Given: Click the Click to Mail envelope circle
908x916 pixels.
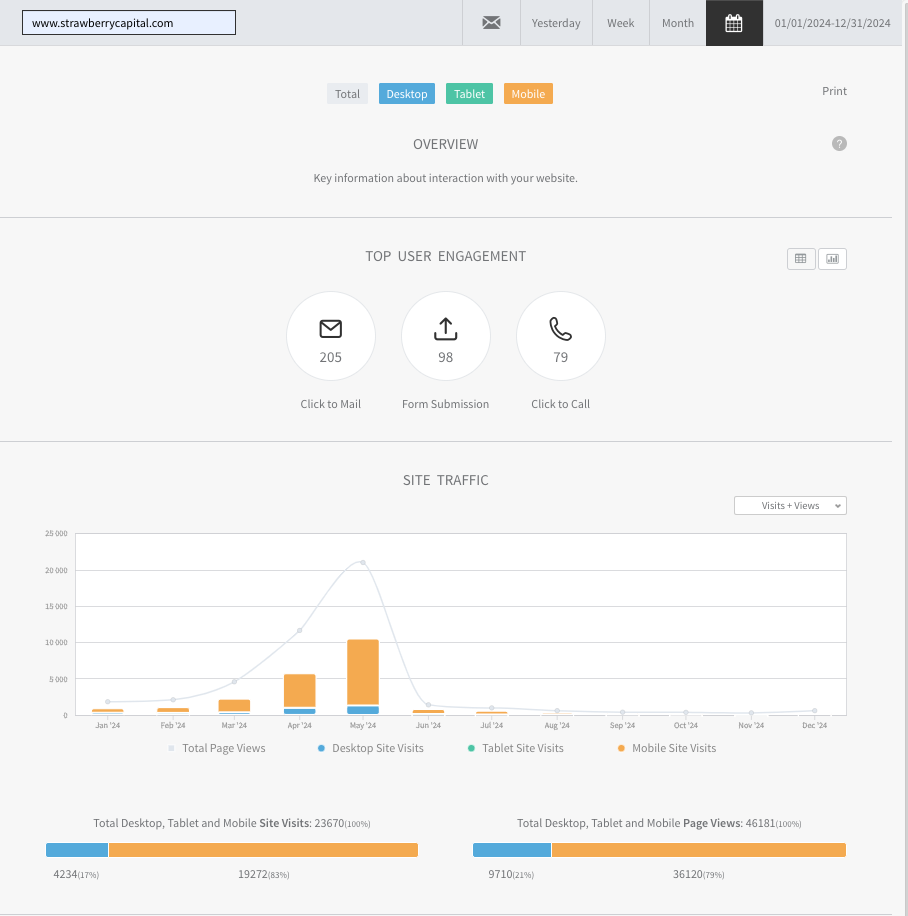Looking at the screenshot, I should (x=331, y=336).
